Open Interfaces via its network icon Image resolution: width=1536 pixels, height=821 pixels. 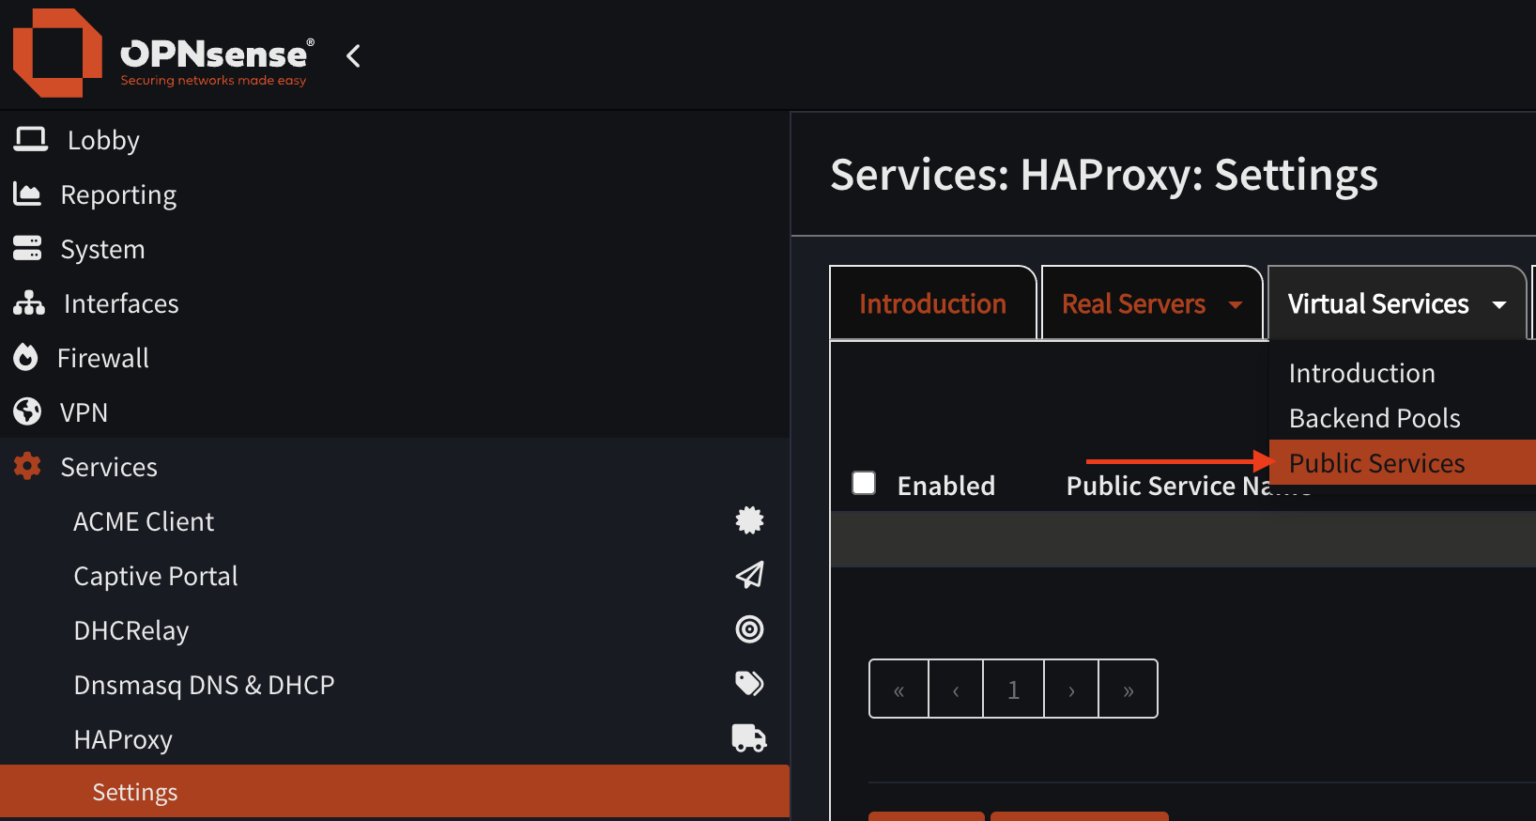(x=28, y=303)
